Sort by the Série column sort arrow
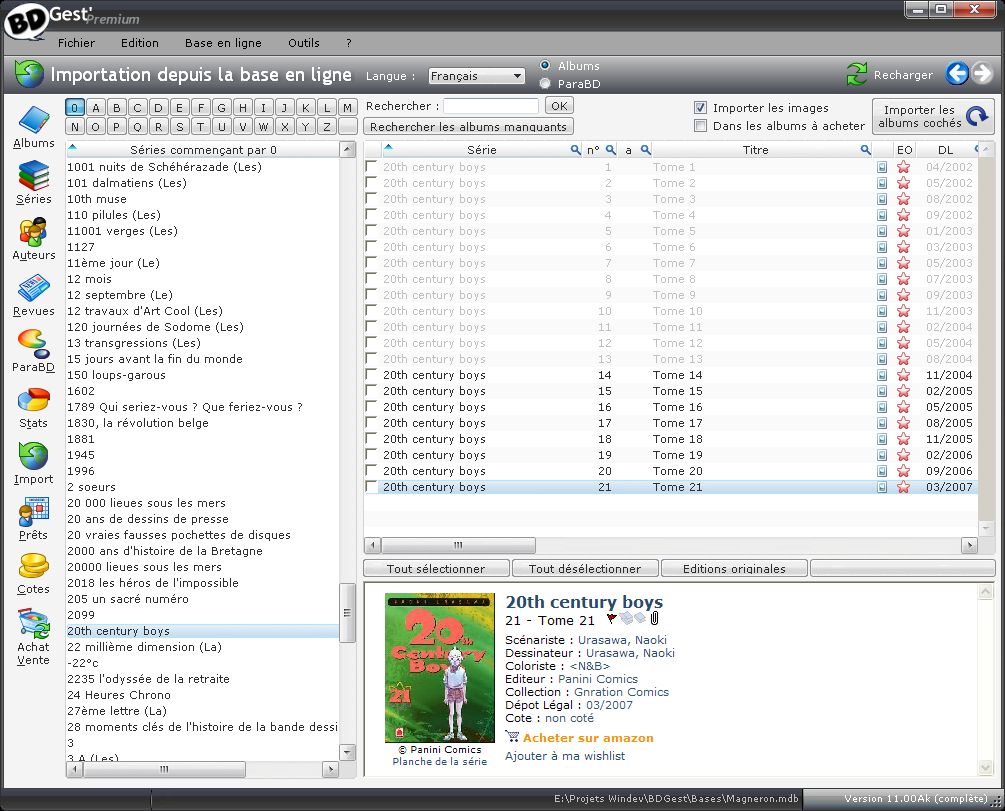 click(388, 148)
